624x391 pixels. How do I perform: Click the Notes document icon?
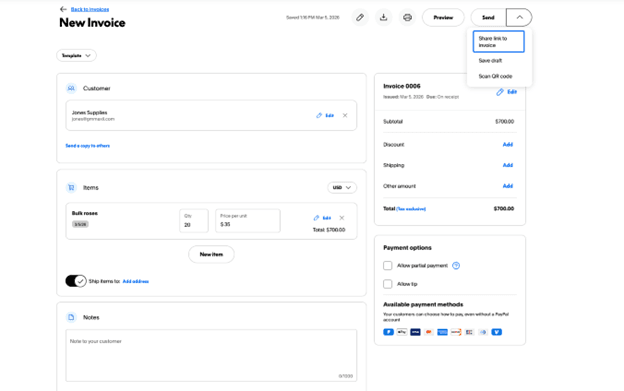pos(71,317)
